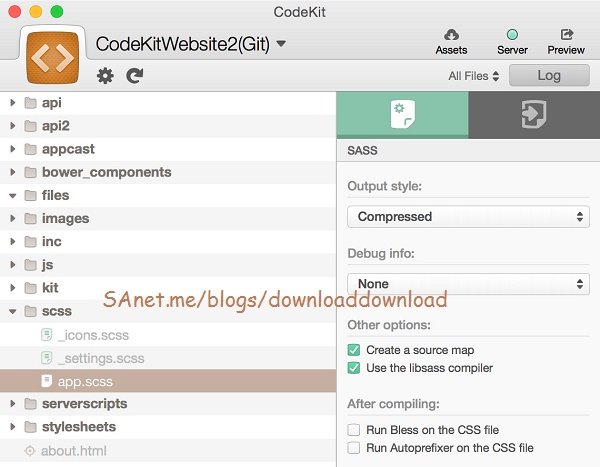Image resolution: width=600 pixels, height=467 pixels.
Task: Click the stylesheets folder icon
Action: [x=30, y=427]
